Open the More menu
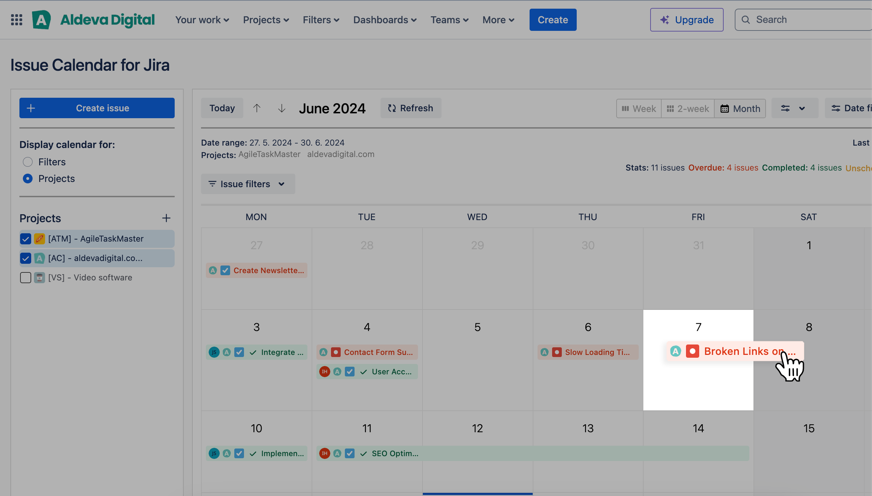The width and height of the screenshot is (872, 496). pyautogui.click(x=498, y=20)
